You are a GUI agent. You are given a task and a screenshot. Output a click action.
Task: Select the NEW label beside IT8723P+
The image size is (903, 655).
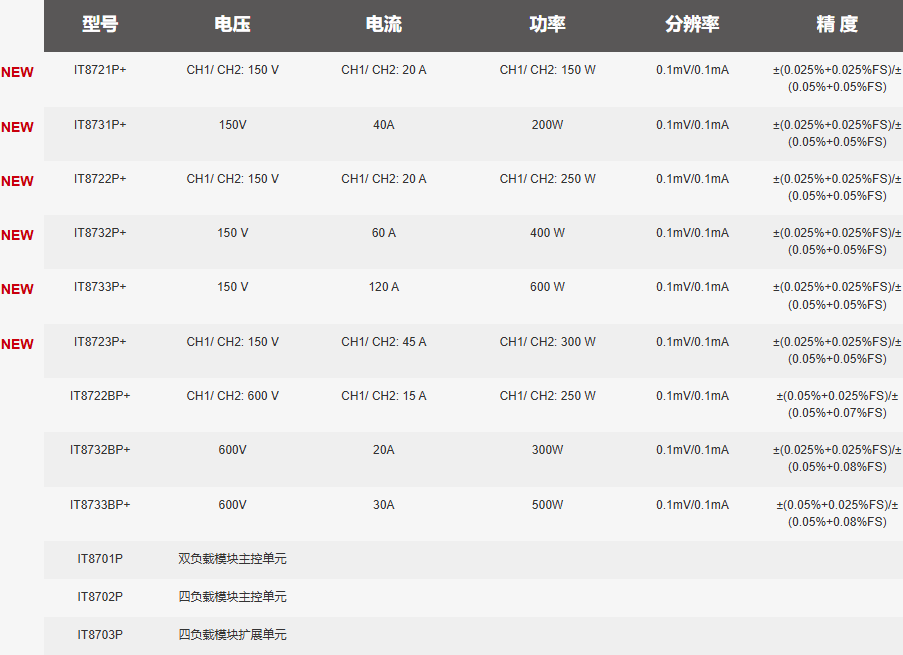coord(17,344)
